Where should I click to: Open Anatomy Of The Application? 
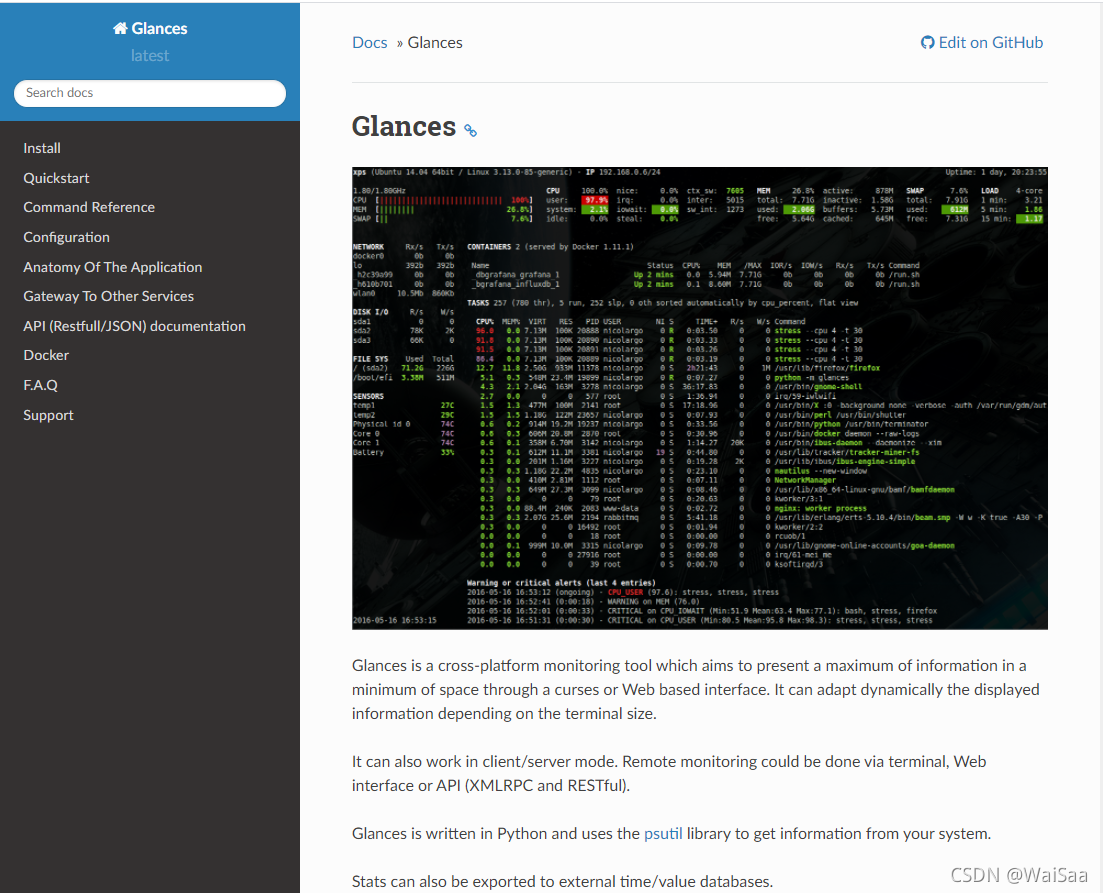[x=113, y=267]
